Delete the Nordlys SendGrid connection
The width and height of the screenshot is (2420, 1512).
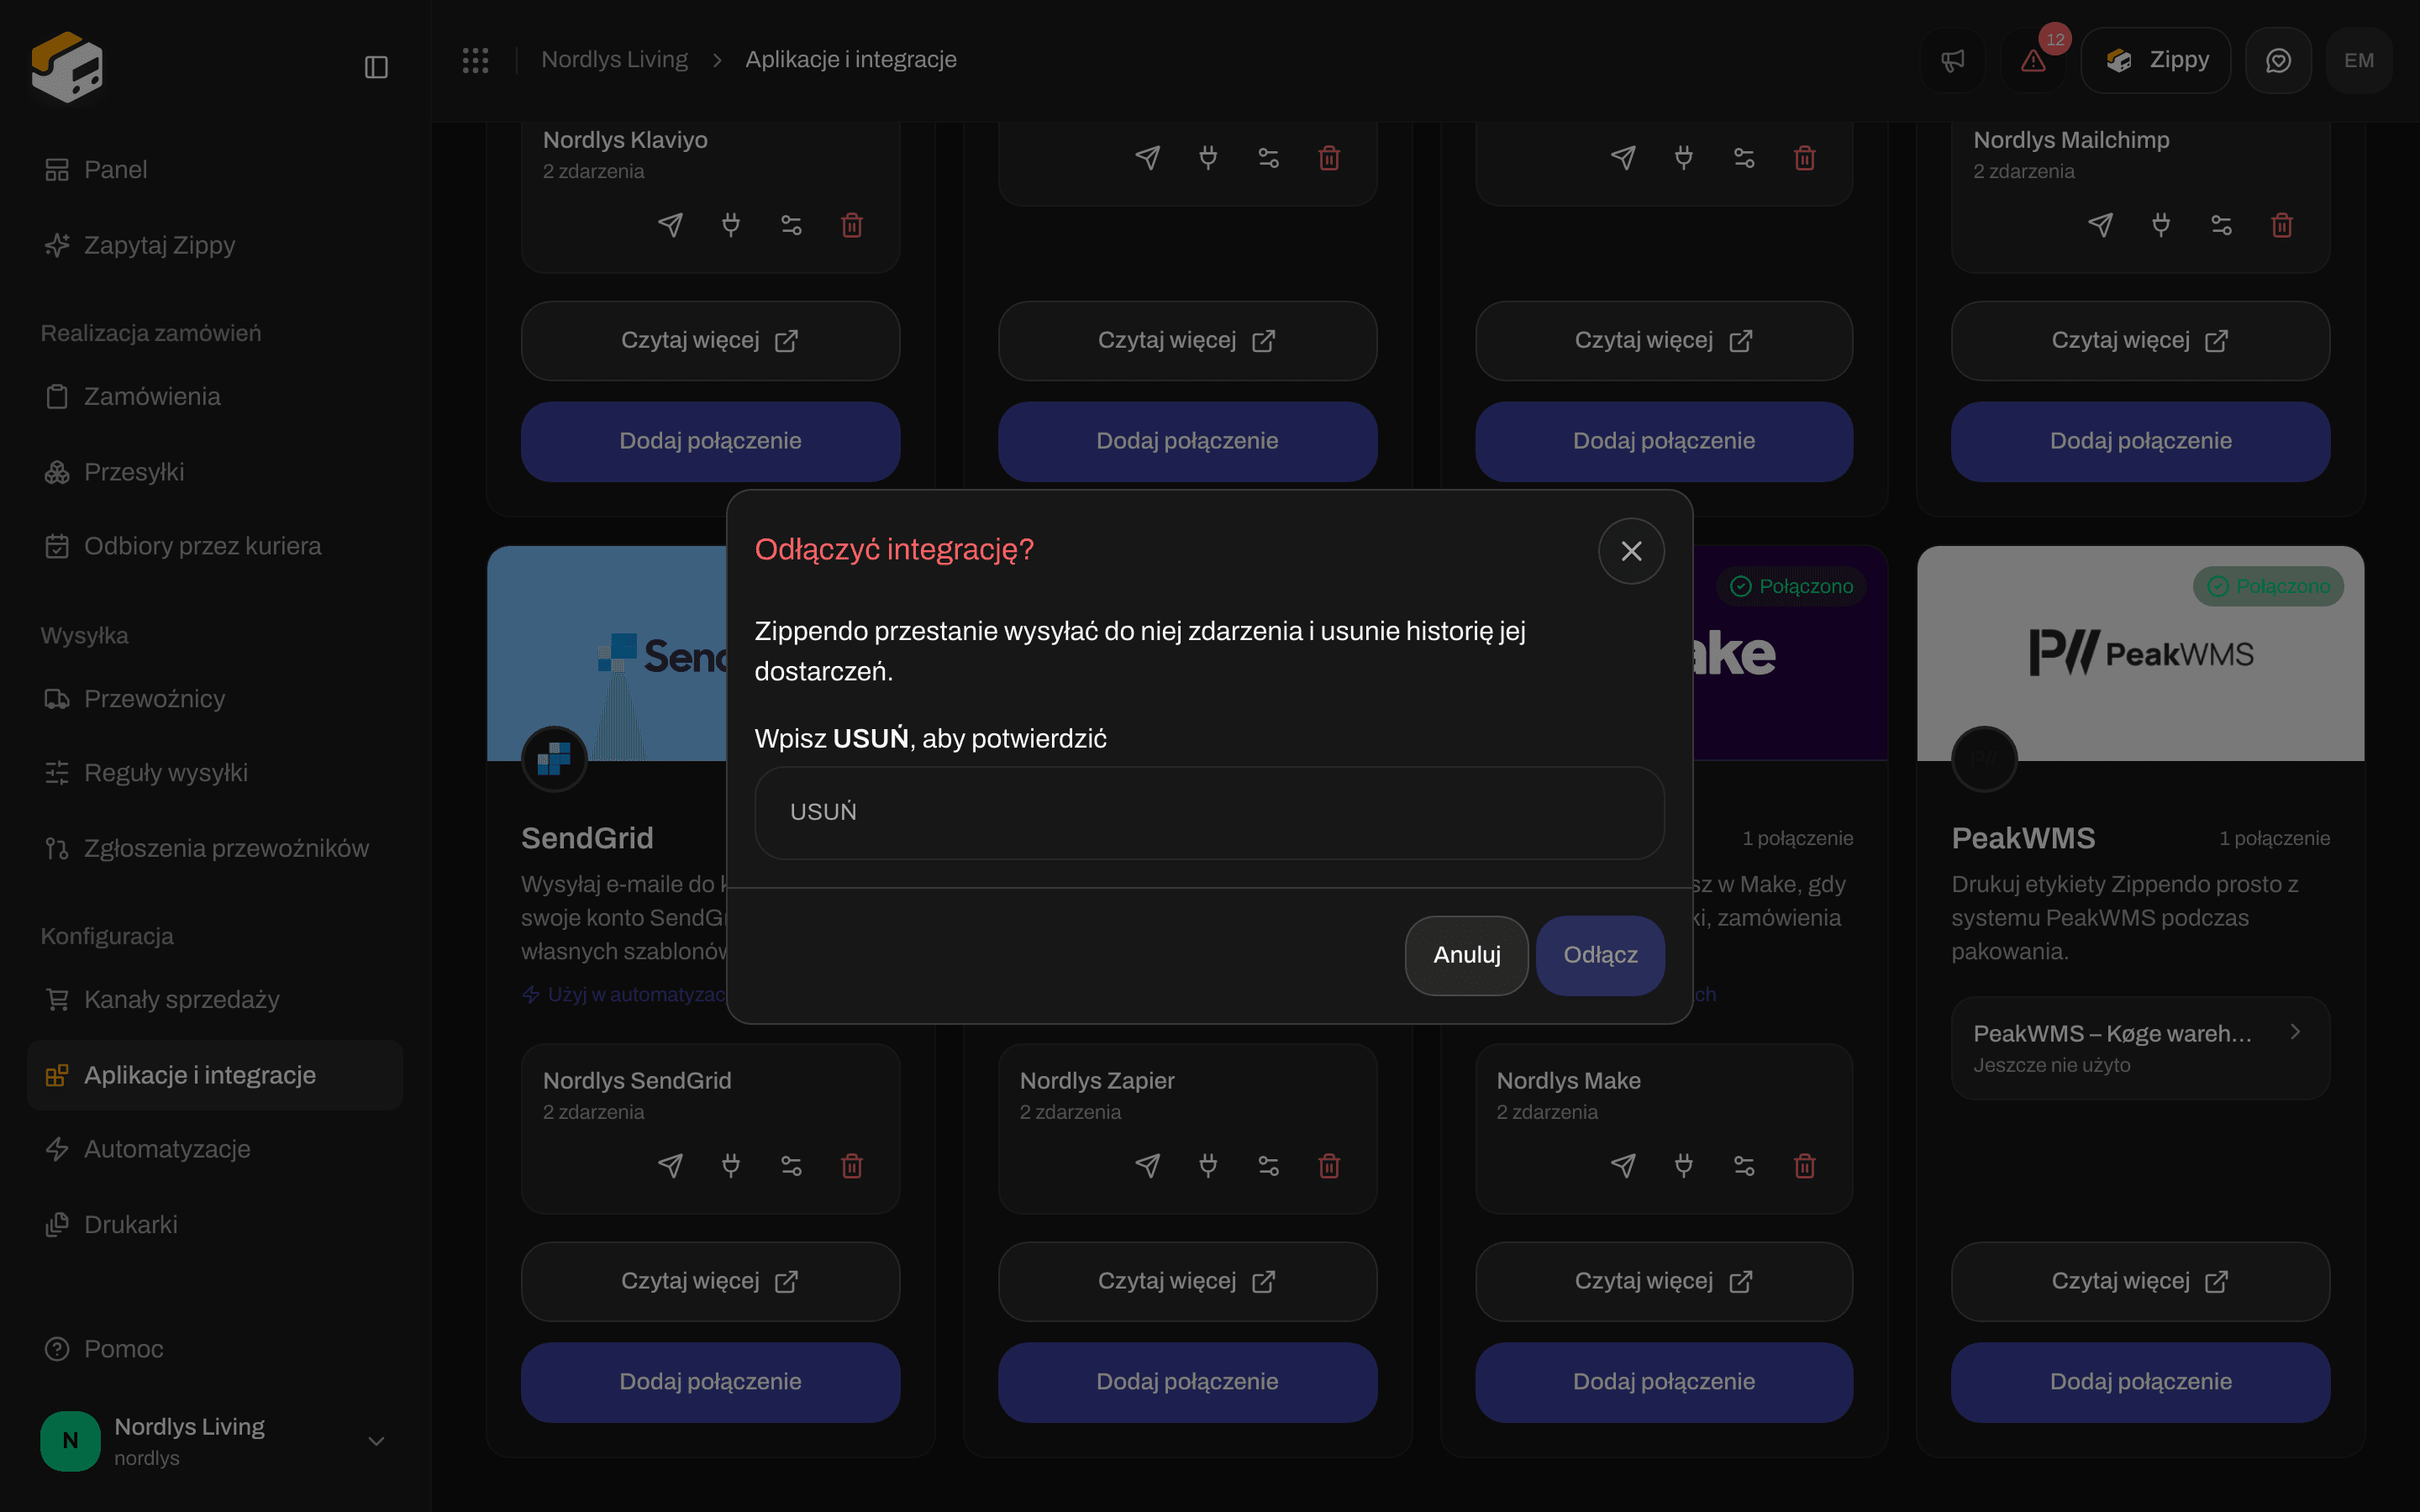tap(852, 1166)
